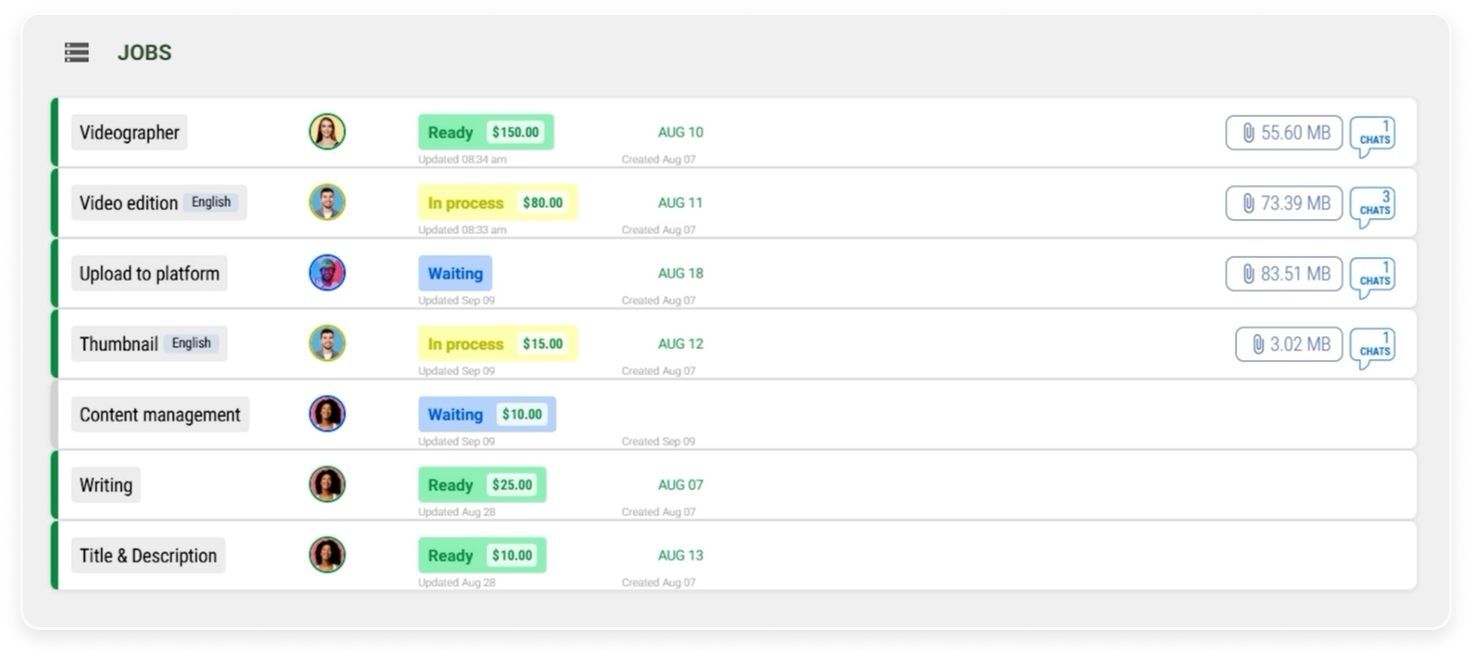Click the Waiting $10.00 status badge
Screen dimensions: 1472x658
tap(486, 414)
